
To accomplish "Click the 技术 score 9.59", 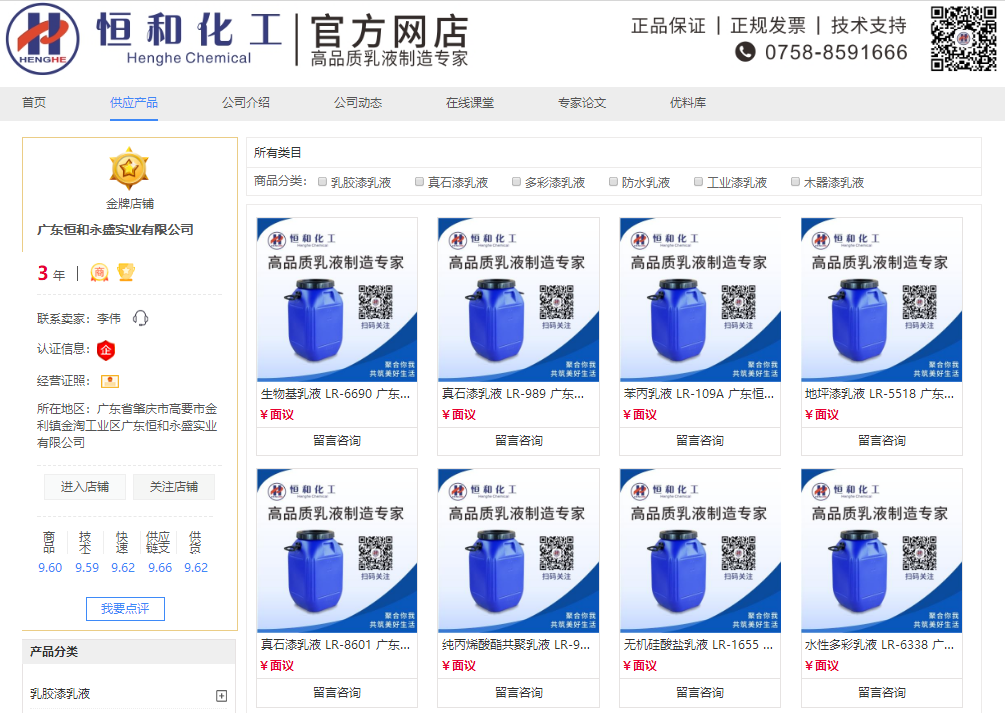I will [x=87, y=567].
